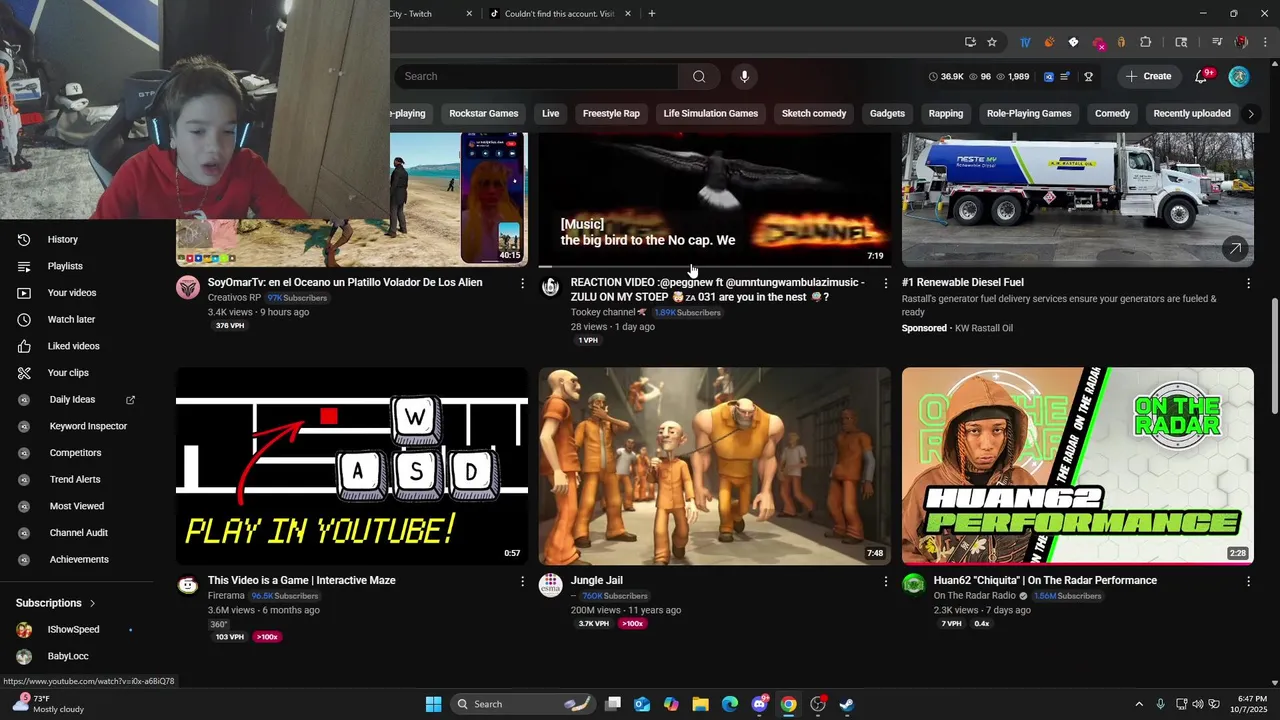Open the YouTube account avatar menu

point(1239,76)
